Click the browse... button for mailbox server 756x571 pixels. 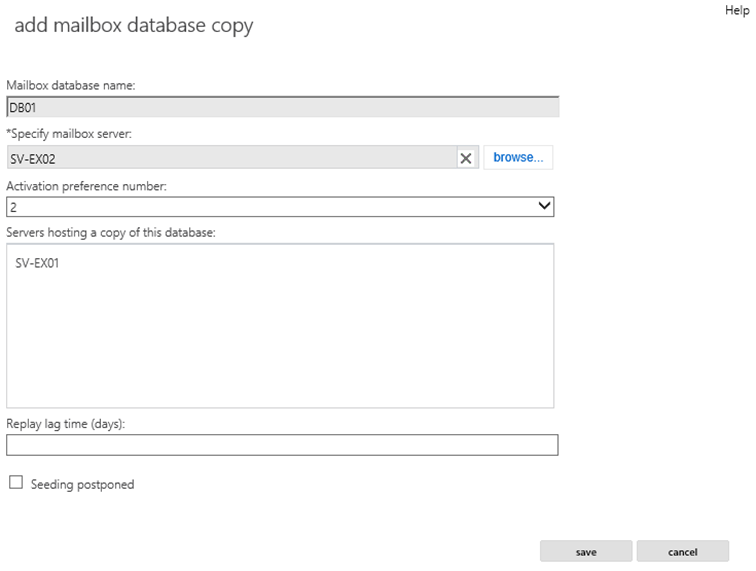tap(518, 157)
